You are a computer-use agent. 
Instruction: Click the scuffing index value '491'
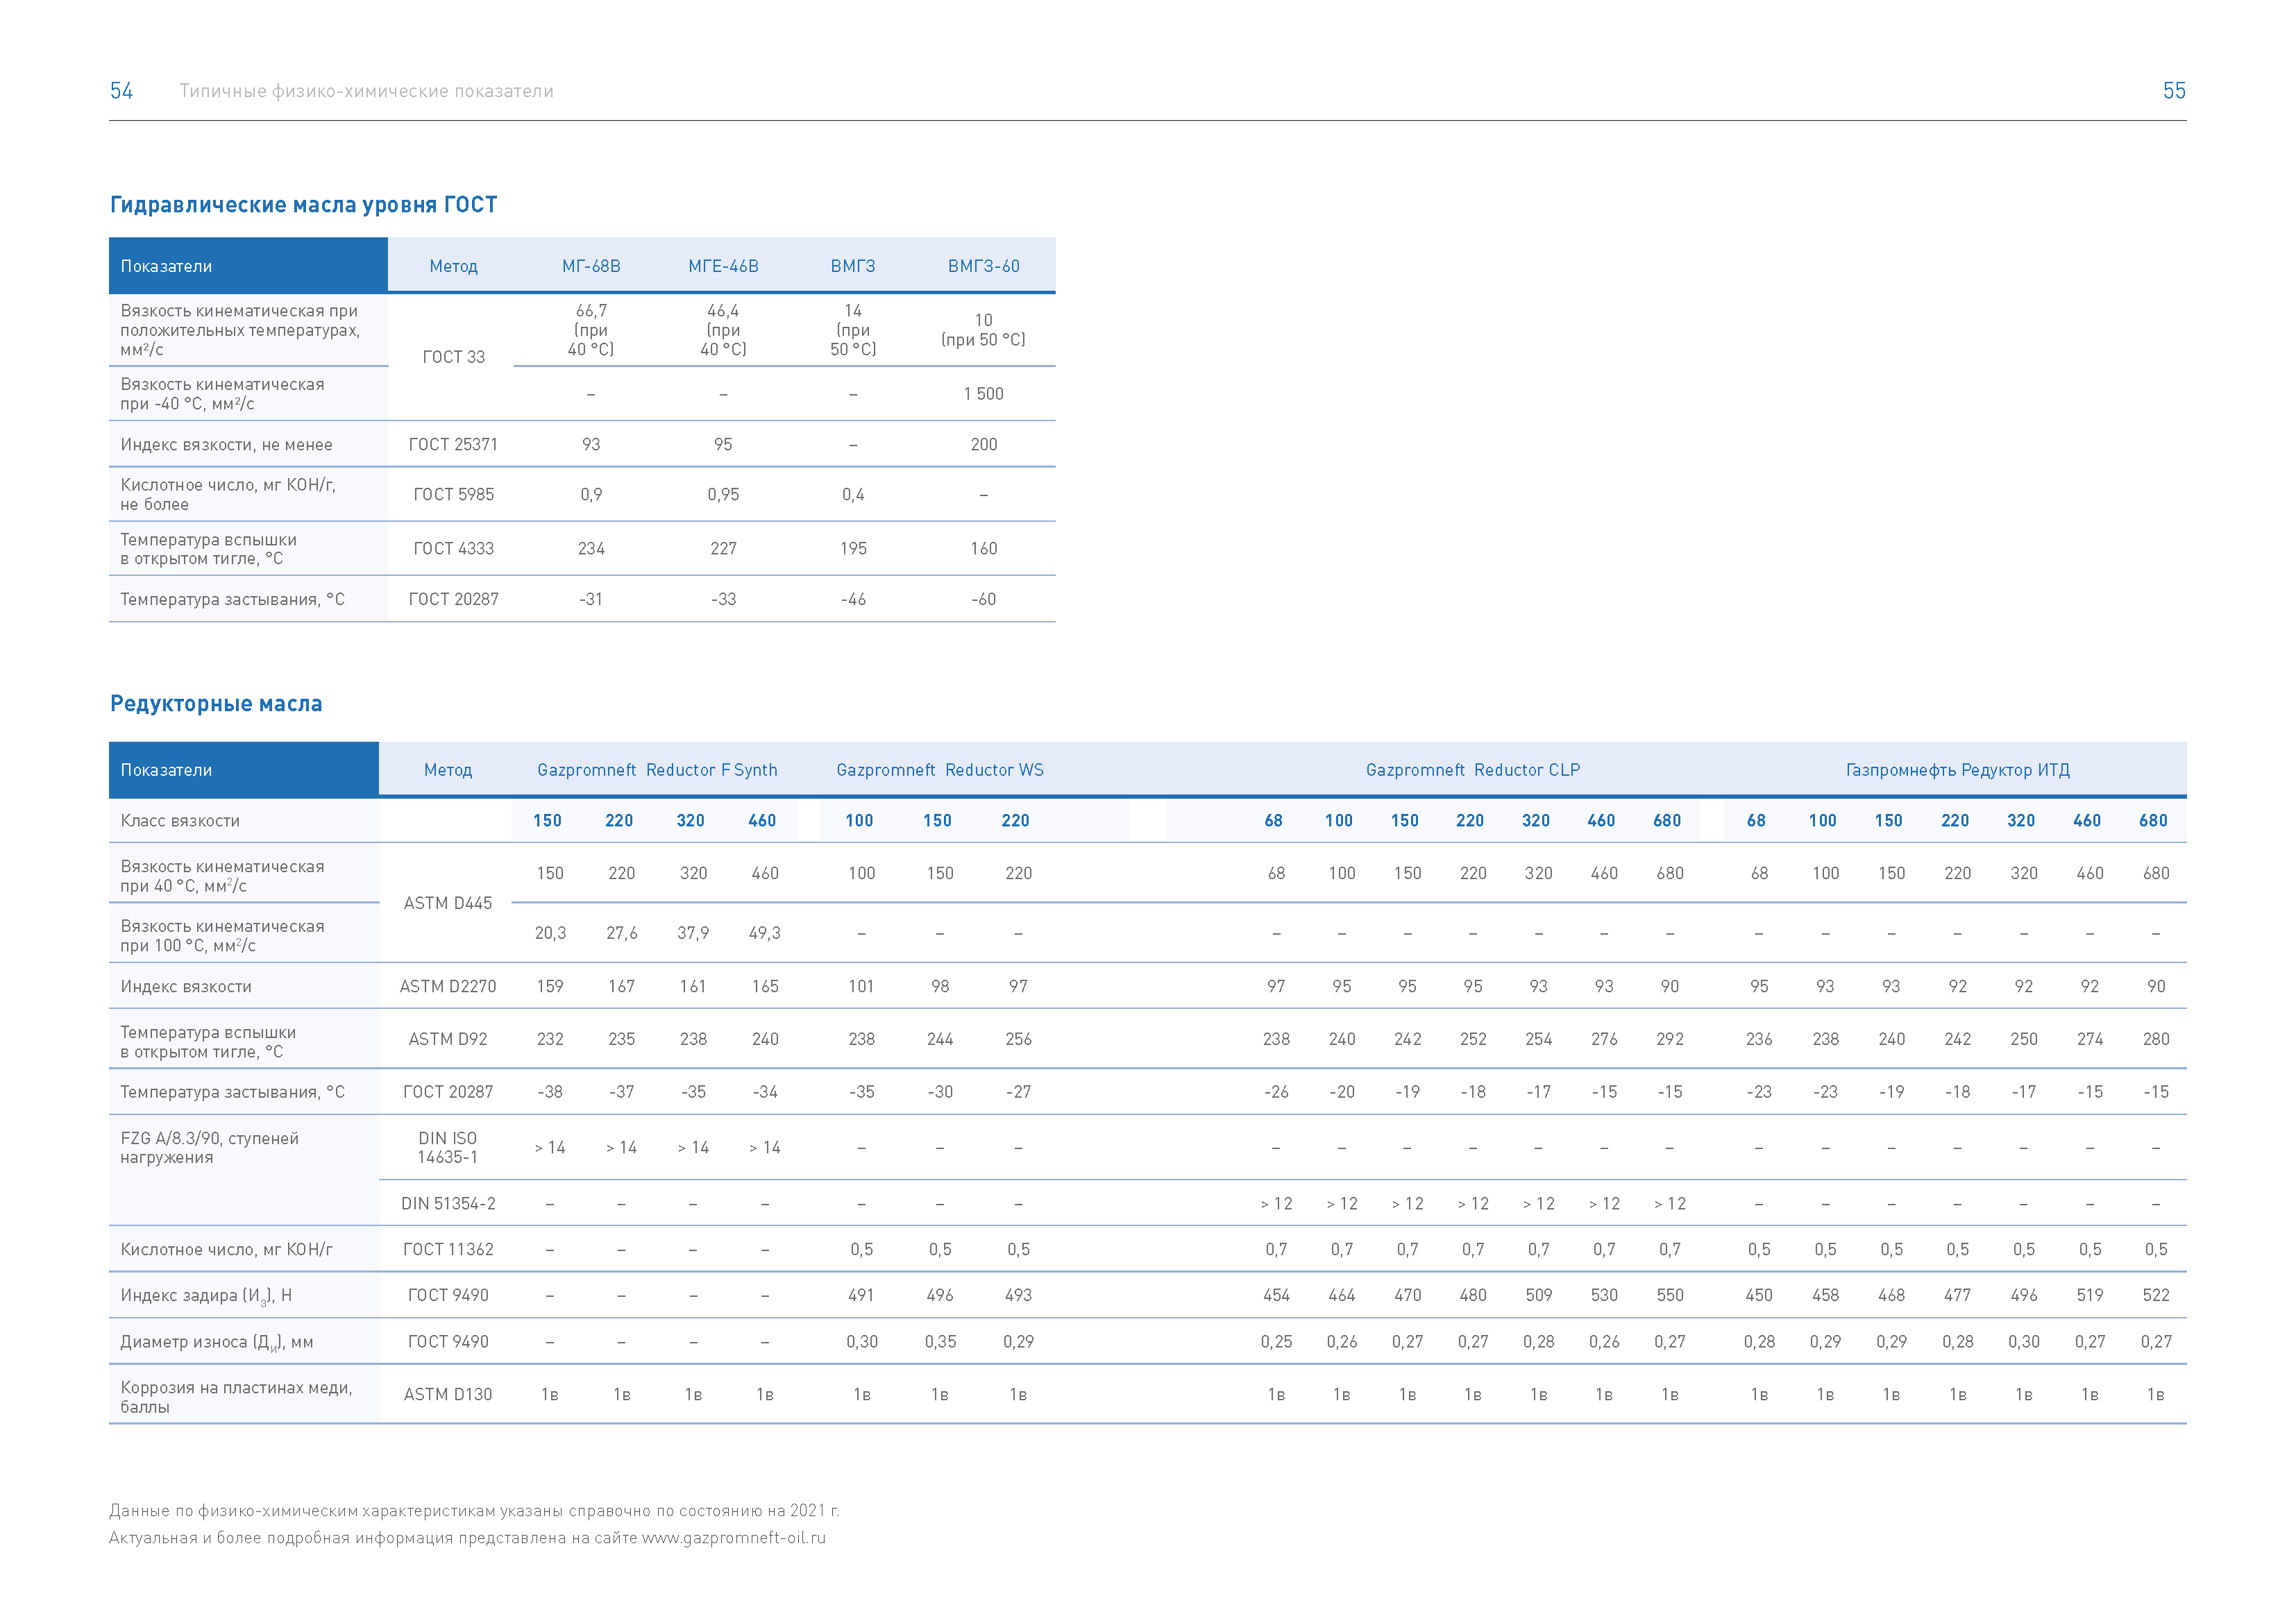[861, 1296]
